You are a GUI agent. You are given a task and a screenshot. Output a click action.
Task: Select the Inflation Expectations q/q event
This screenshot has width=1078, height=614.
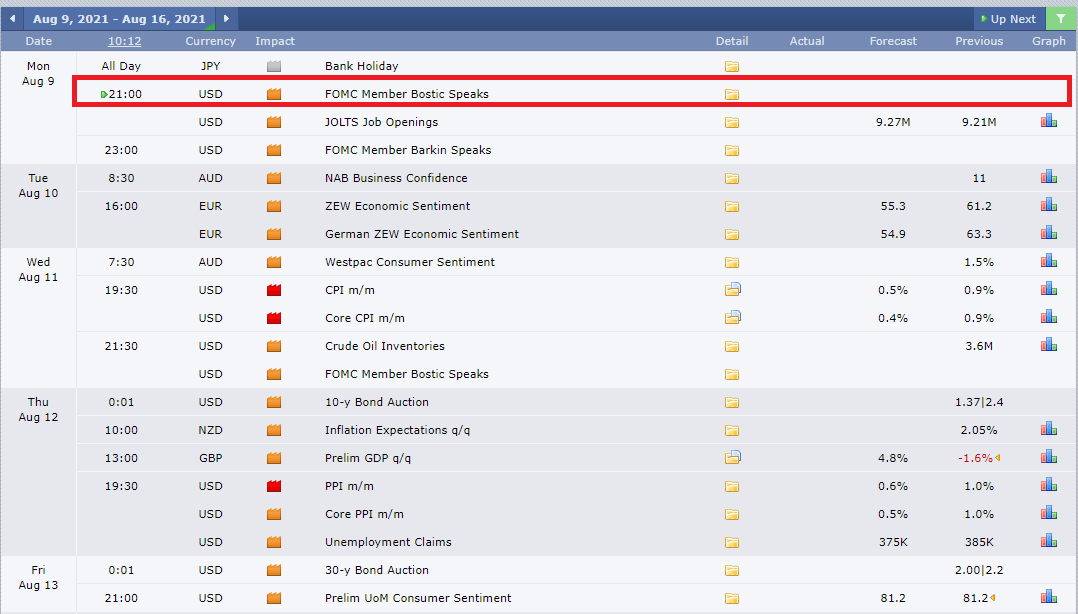click(x=397, y=430)
